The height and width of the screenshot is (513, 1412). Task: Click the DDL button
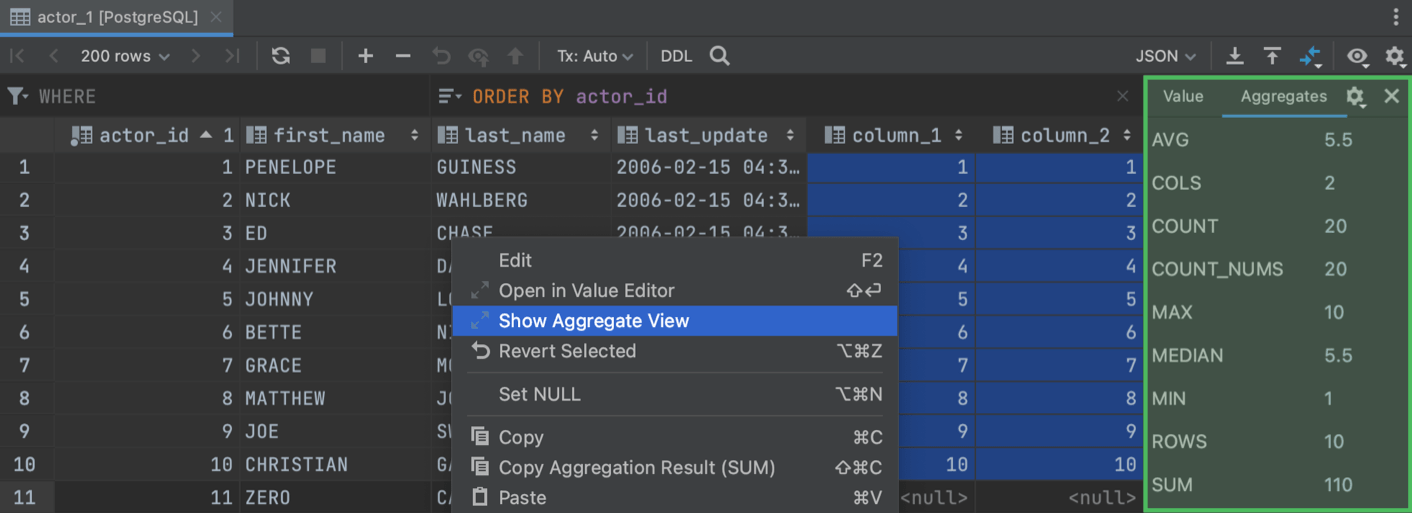[x=676, y=56]
